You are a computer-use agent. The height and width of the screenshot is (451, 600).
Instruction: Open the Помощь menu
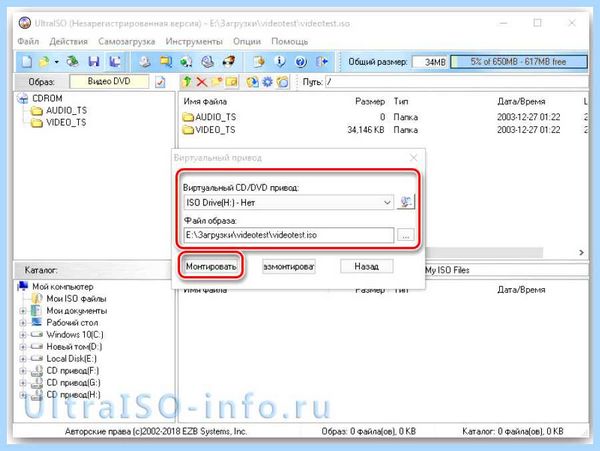point(290,41)
